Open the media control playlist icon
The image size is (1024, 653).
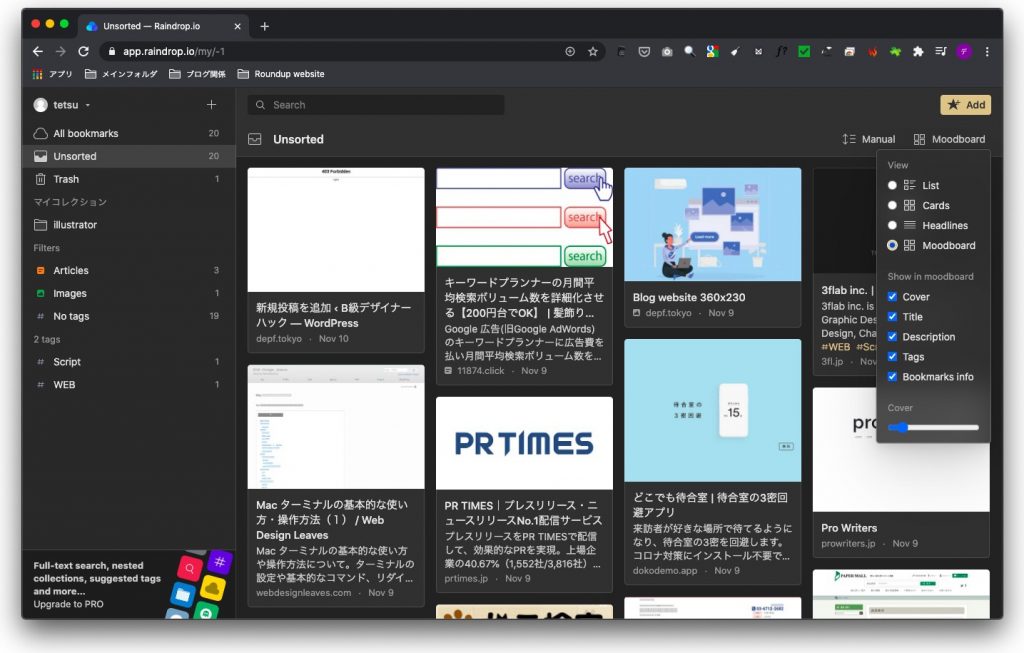tap(941, 52)
